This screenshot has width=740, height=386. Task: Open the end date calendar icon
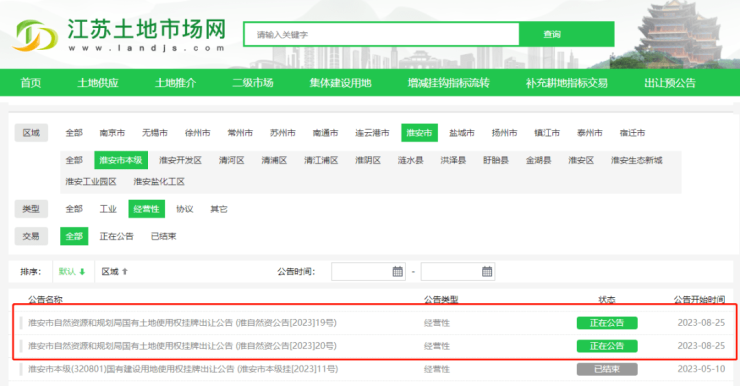(487, 271)
